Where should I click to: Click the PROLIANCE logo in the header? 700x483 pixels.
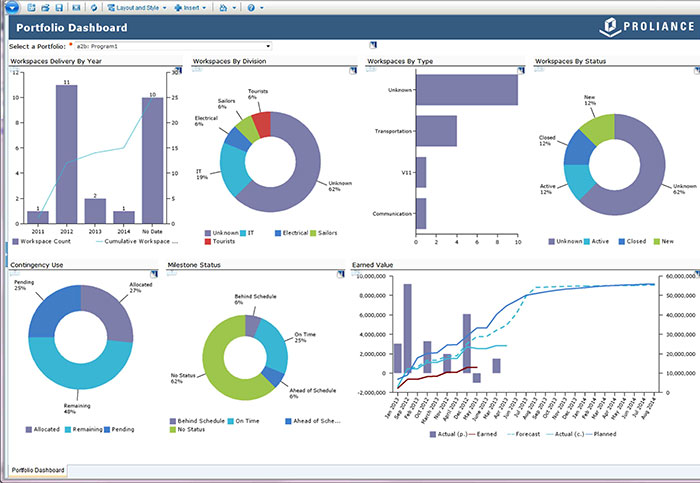647,27
